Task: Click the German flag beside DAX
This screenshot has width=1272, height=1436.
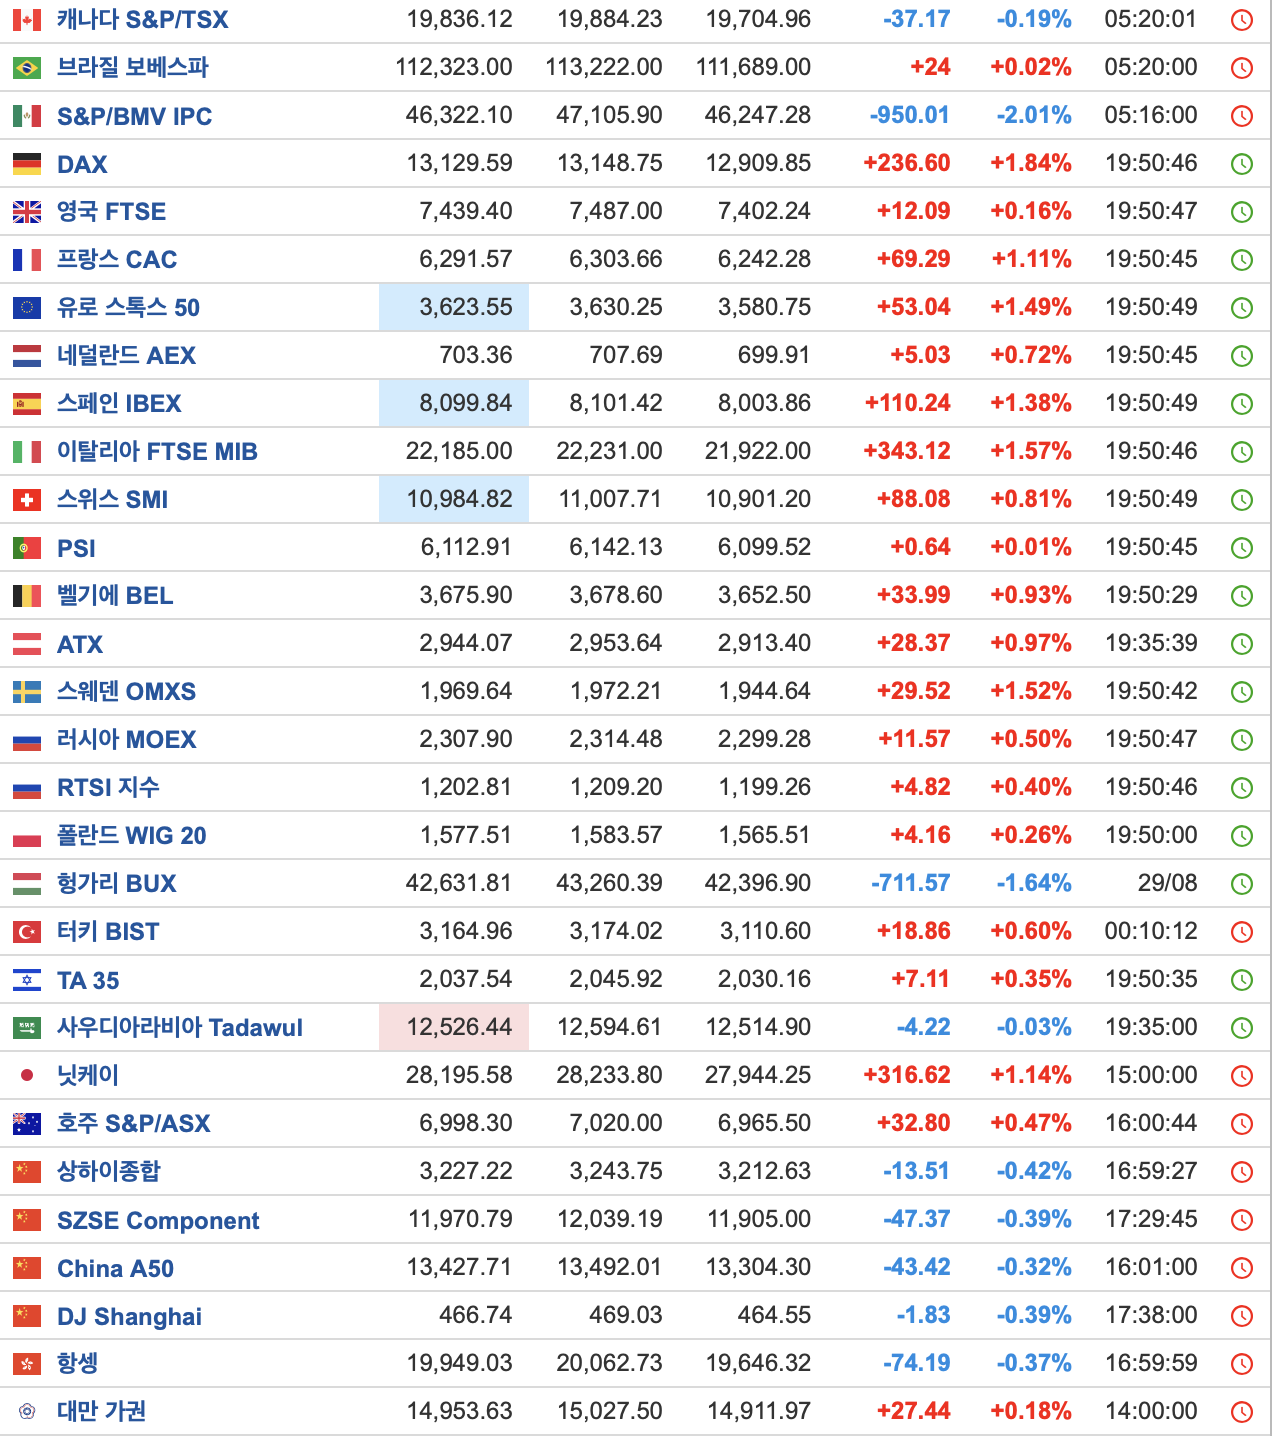Action: [27, 163]
